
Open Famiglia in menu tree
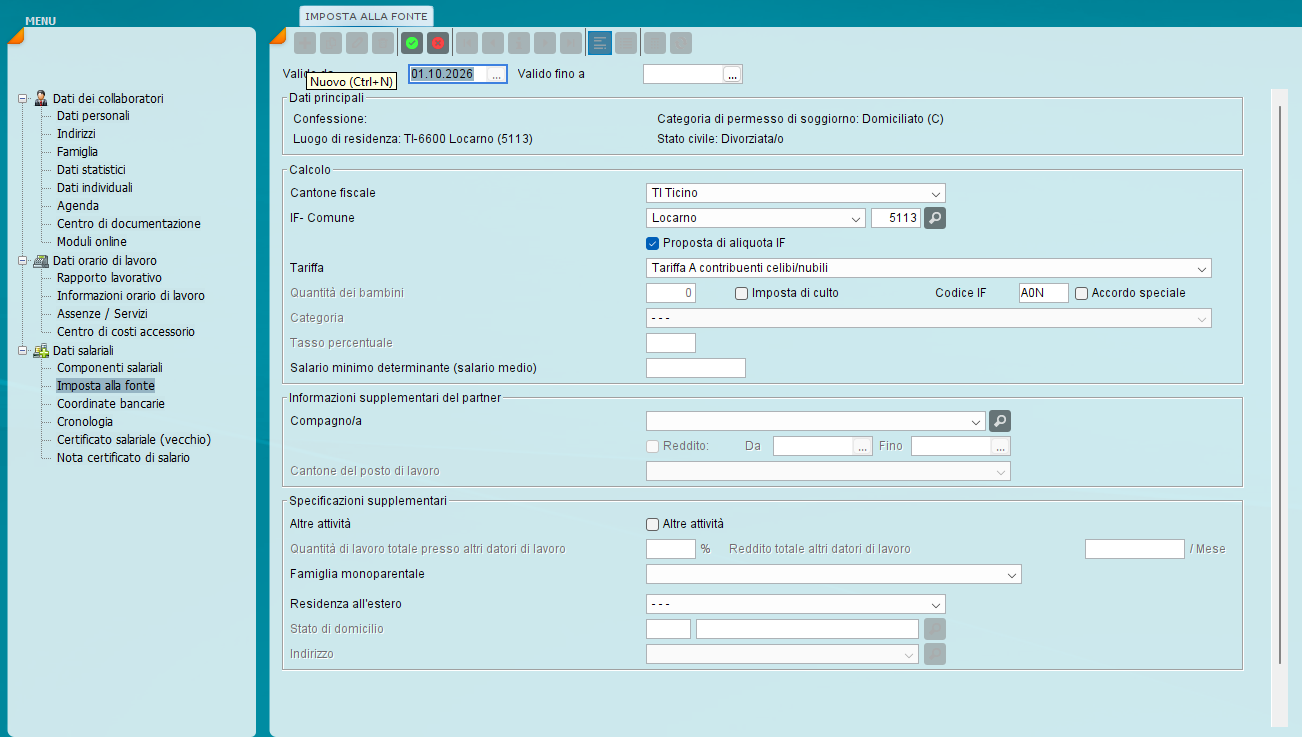coord(77,152)
